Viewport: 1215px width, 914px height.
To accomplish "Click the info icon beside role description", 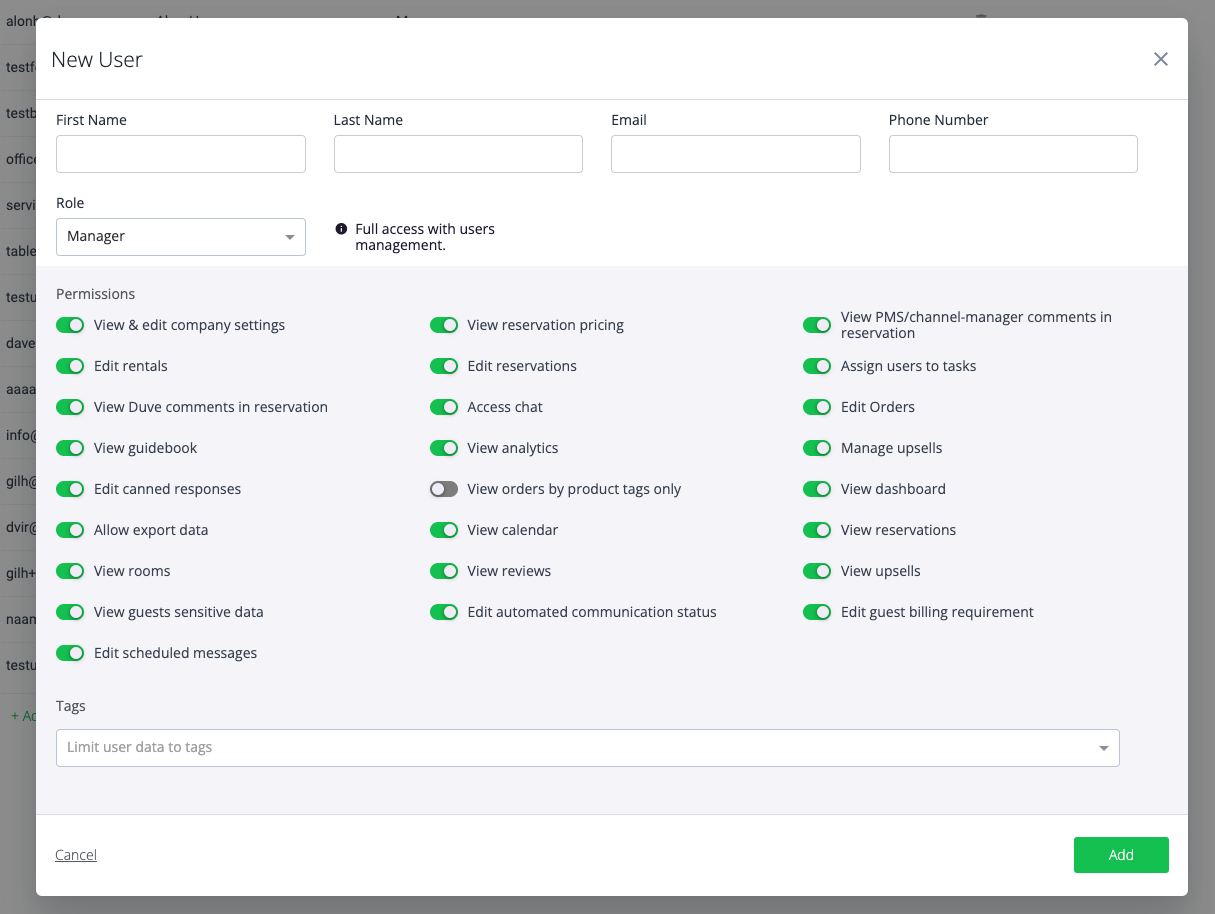I will pos(341,229).
